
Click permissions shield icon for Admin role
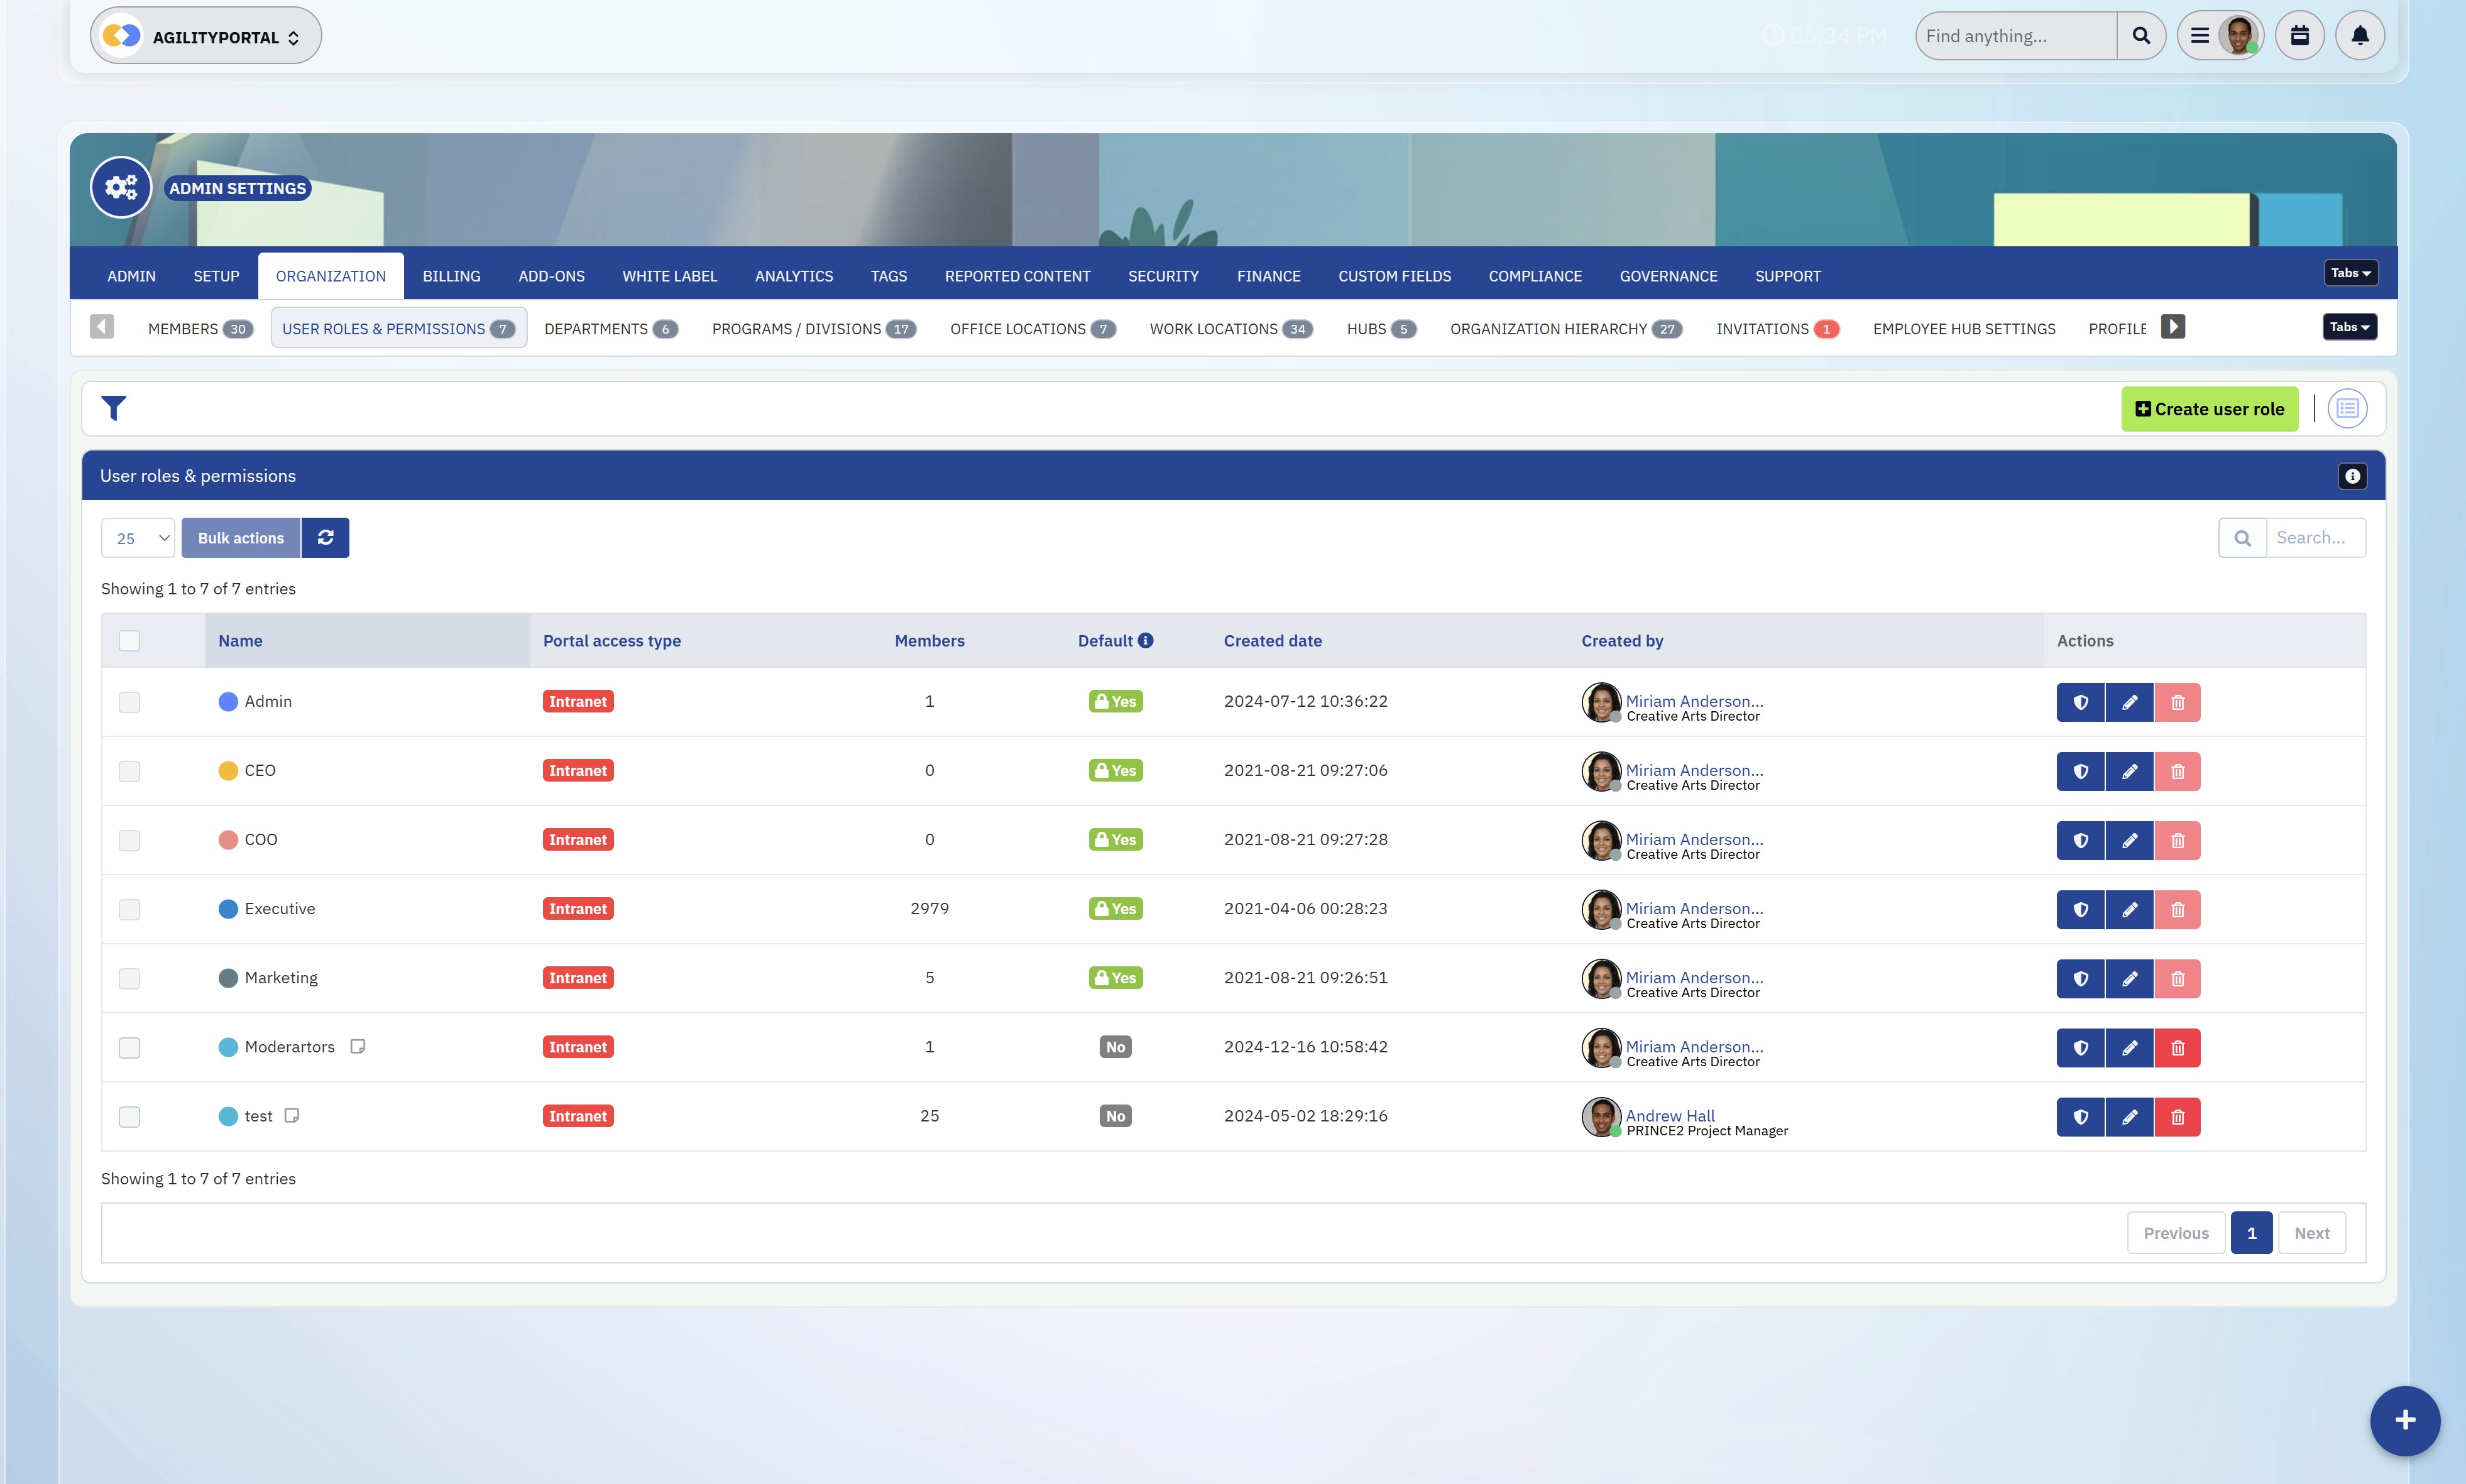(x=2080, y=702)
